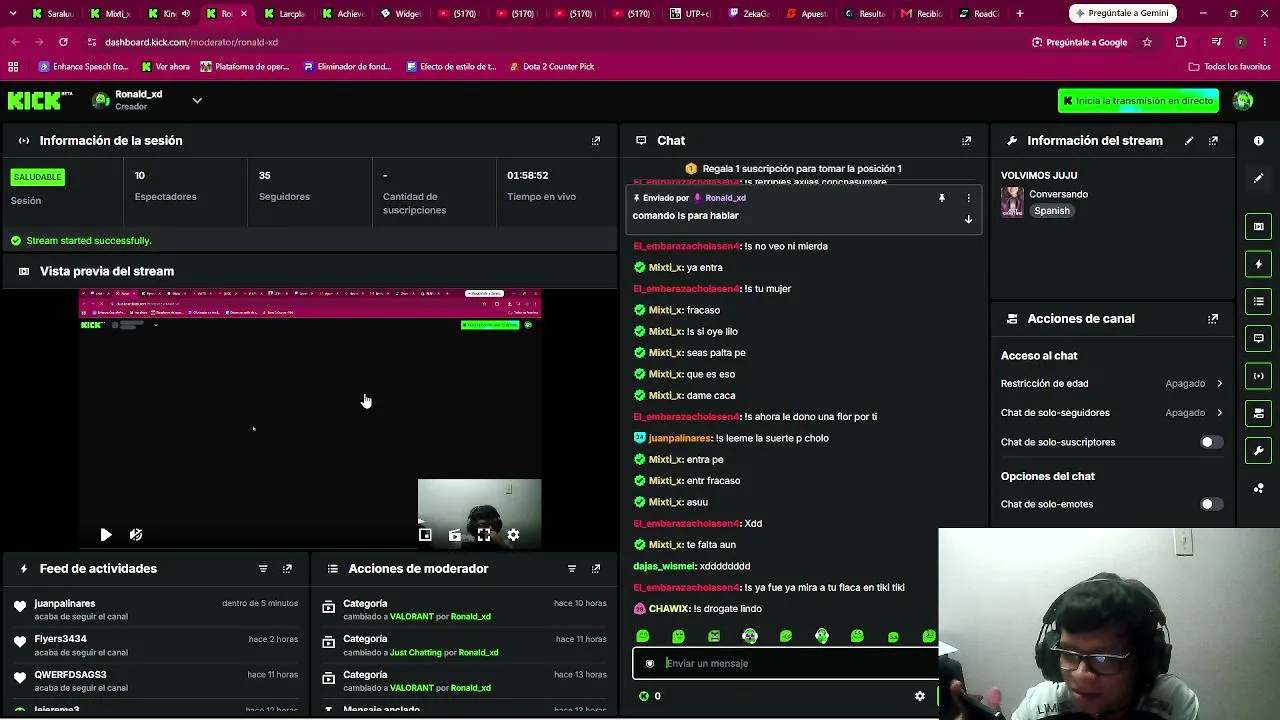This screenshot has height=720, width=1280.
Task: Pop out the Chat panel
Action: (966, 141)
